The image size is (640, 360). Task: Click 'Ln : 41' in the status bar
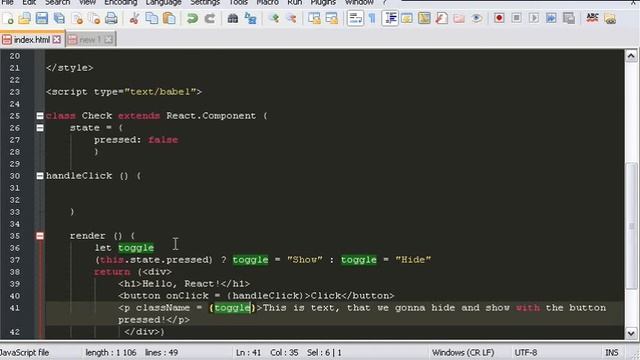(x=248, y=352)
